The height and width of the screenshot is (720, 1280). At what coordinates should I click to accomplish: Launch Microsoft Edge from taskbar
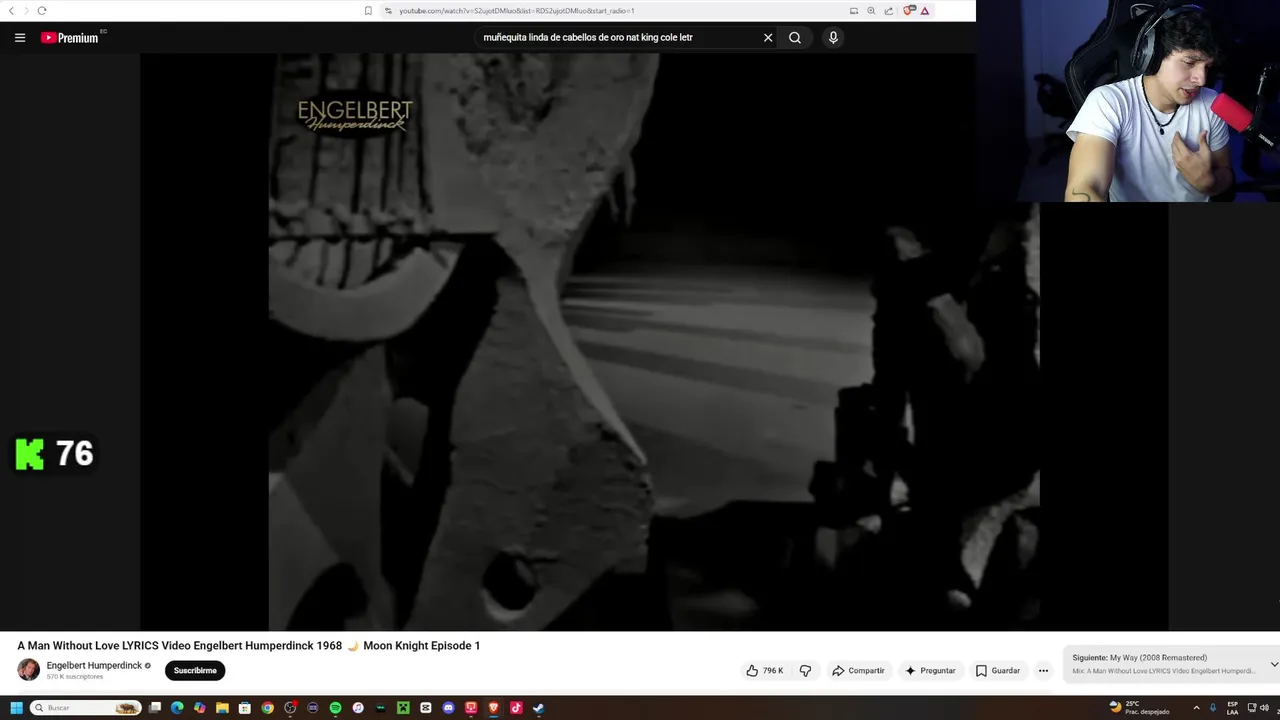tap(177, 708)
